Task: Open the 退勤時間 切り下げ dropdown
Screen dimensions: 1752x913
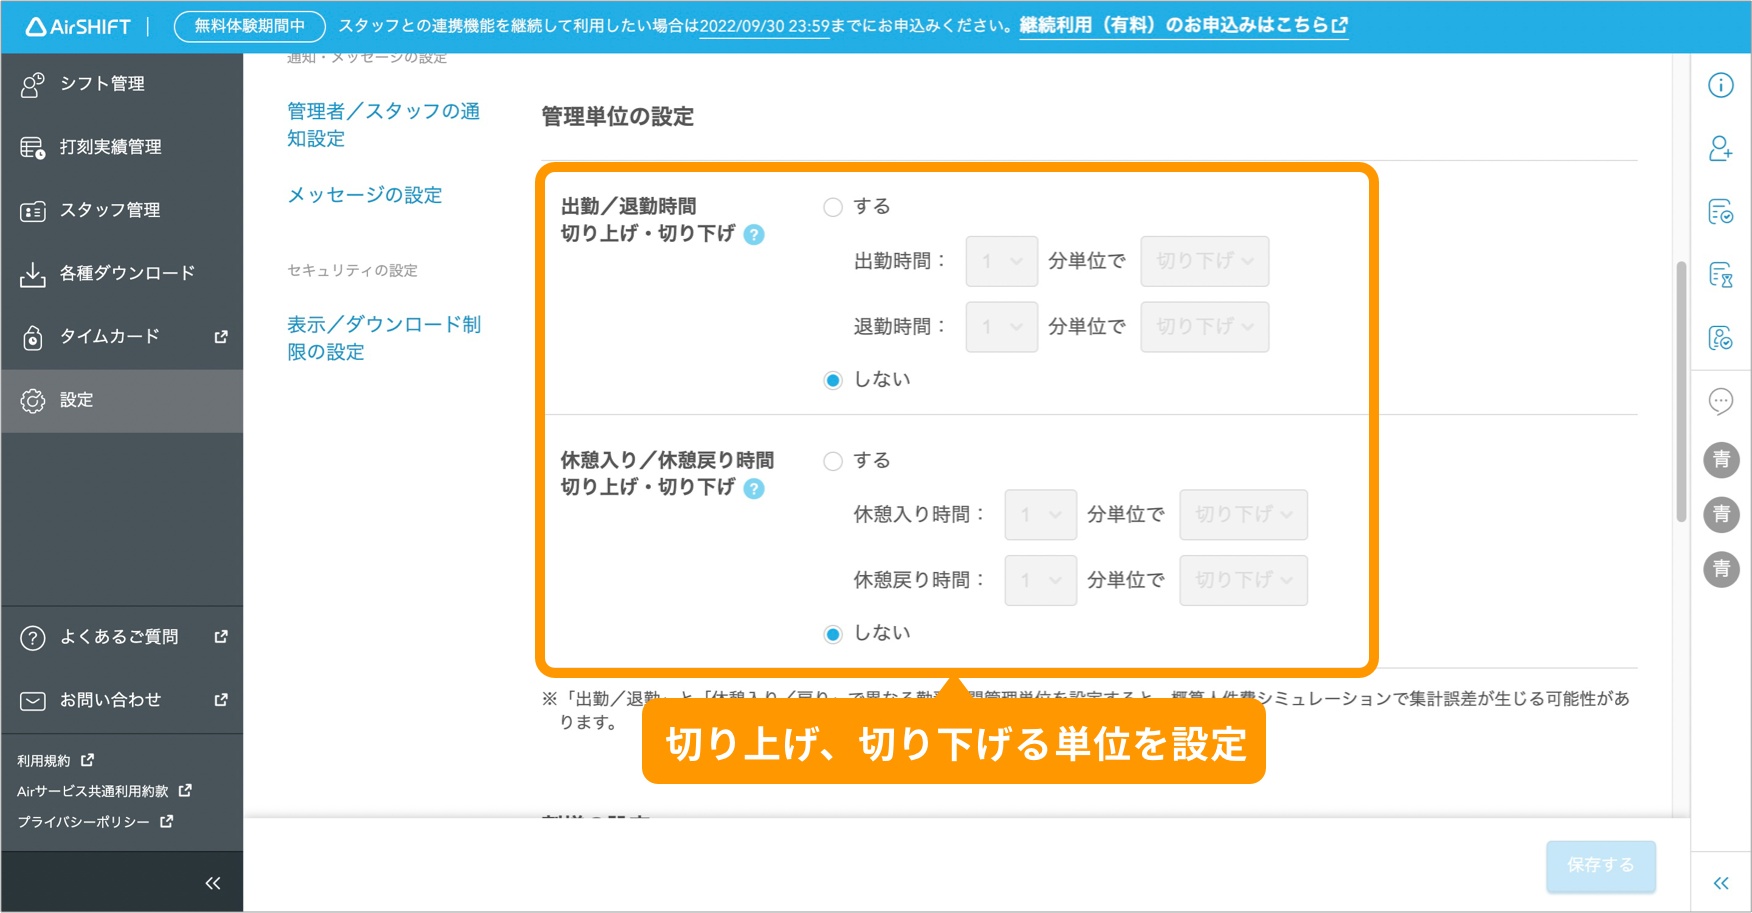Action: (1204, 327)
